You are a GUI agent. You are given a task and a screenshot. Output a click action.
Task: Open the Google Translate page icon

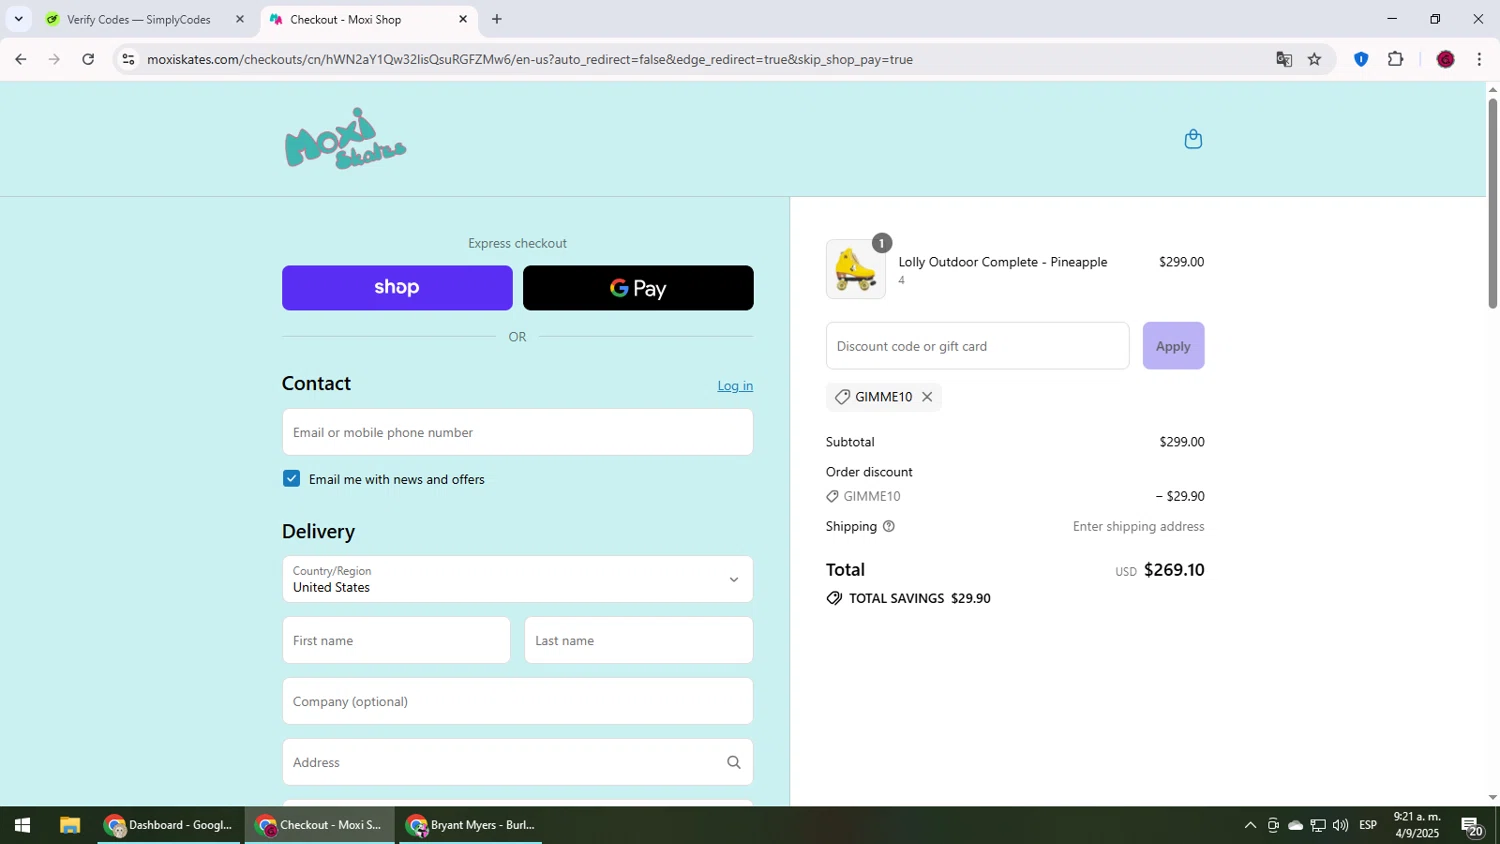(1284, 59)
